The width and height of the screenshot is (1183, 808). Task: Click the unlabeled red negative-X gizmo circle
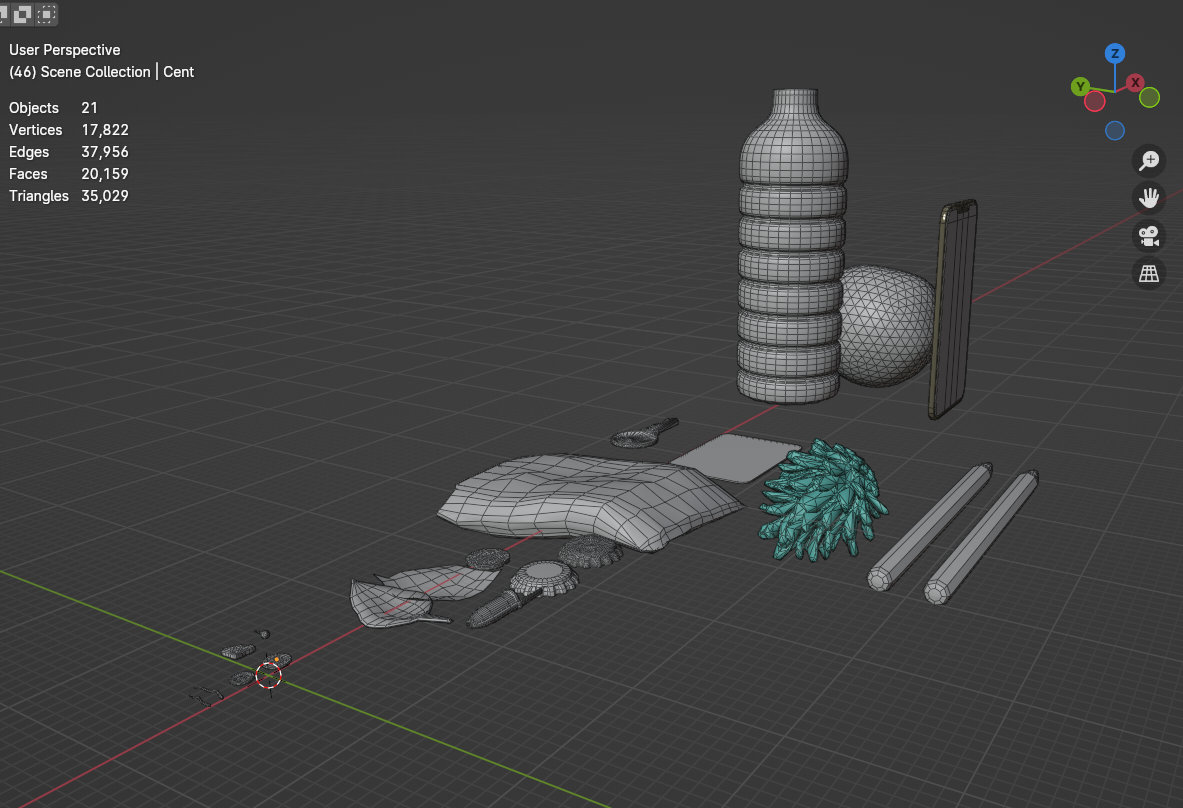coord(1095,101)
